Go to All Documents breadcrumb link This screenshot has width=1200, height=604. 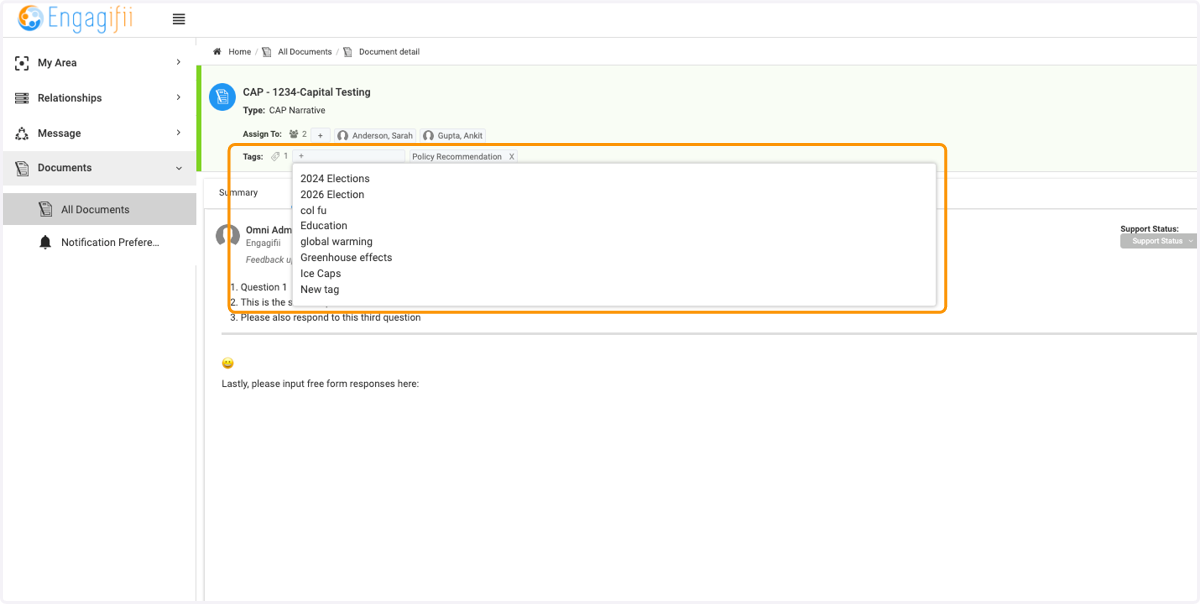coord(305,52)
